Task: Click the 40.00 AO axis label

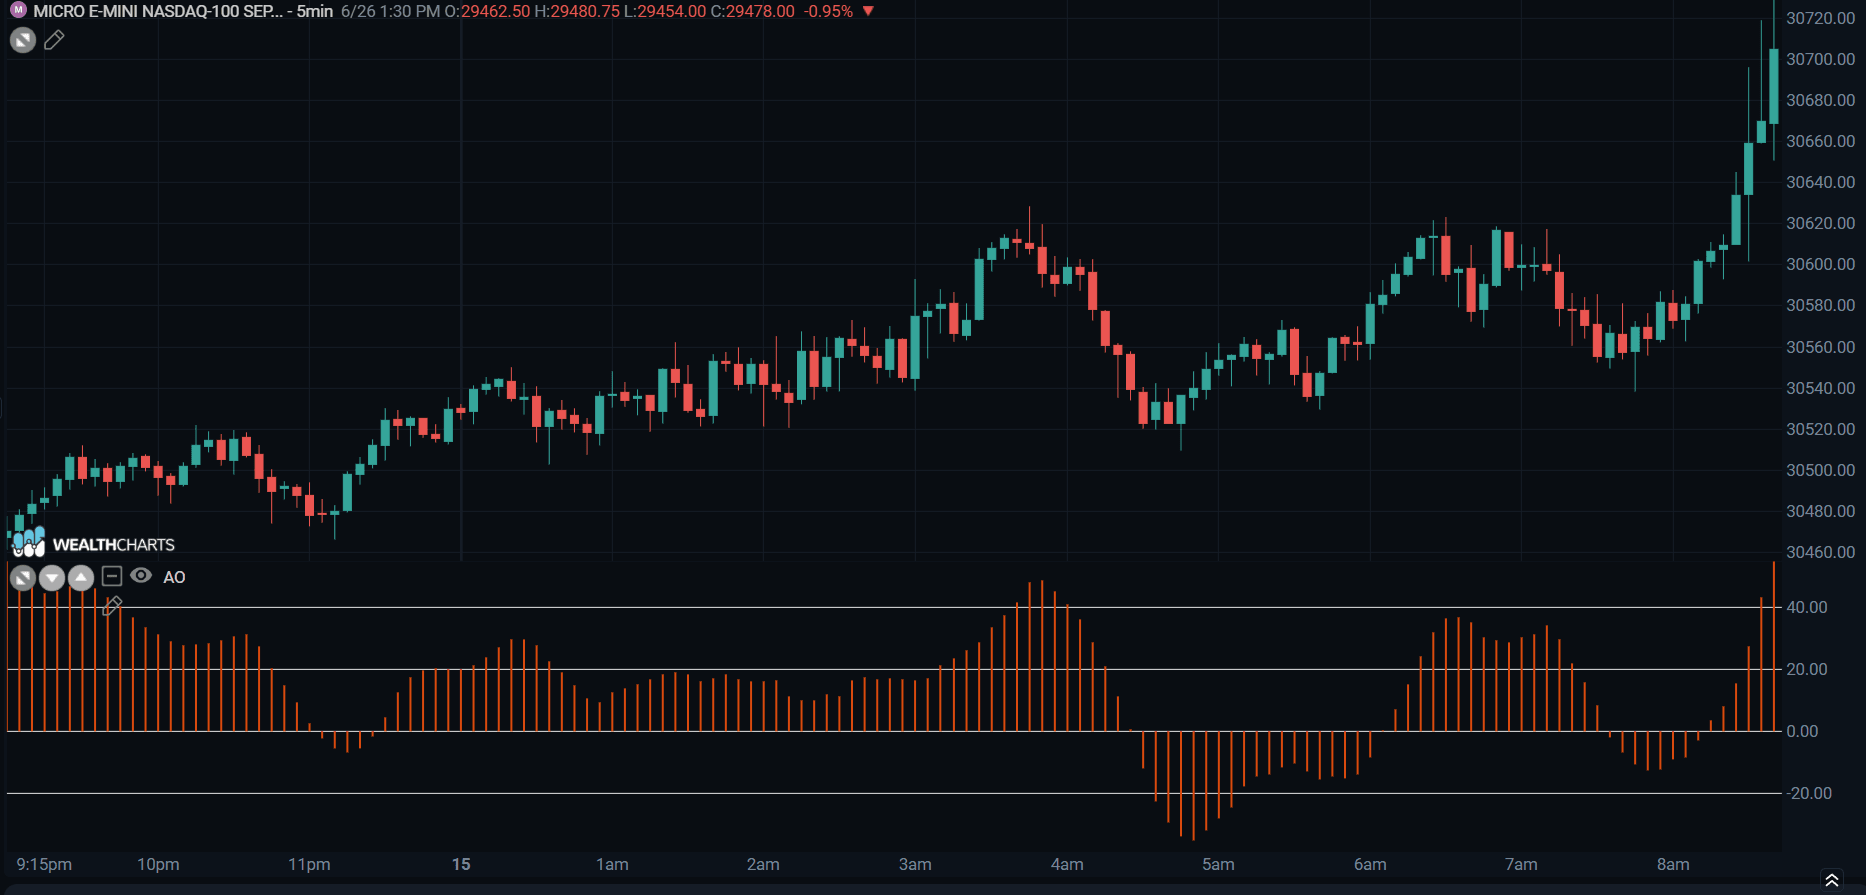Action: [1807, 607]
